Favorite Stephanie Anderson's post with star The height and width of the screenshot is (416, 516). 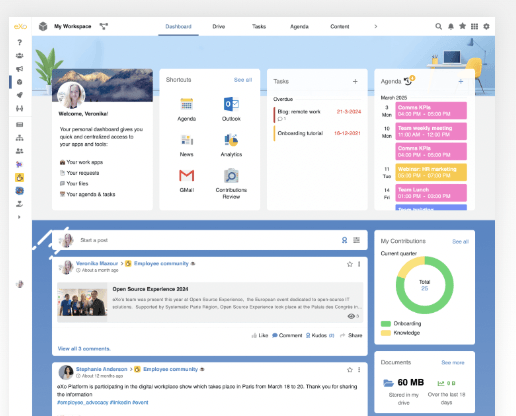coord(350,370)
